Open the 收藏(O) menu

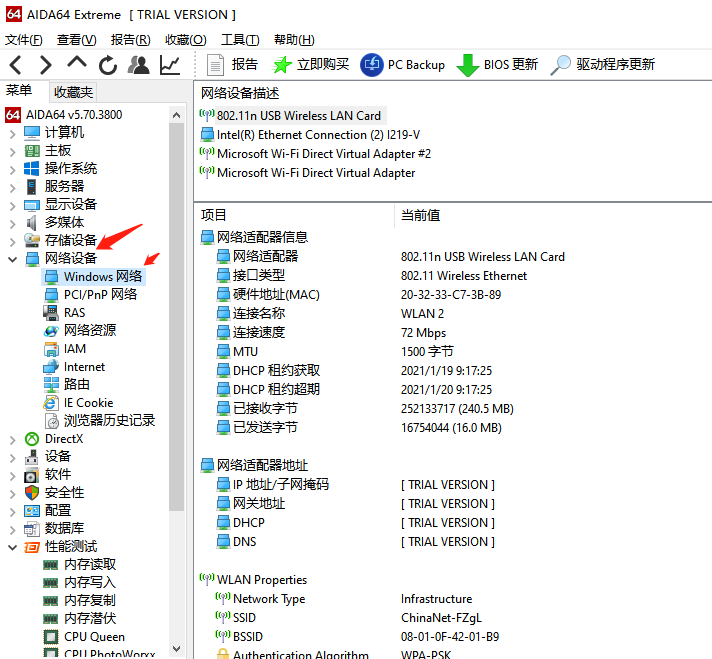coord(186,40)
